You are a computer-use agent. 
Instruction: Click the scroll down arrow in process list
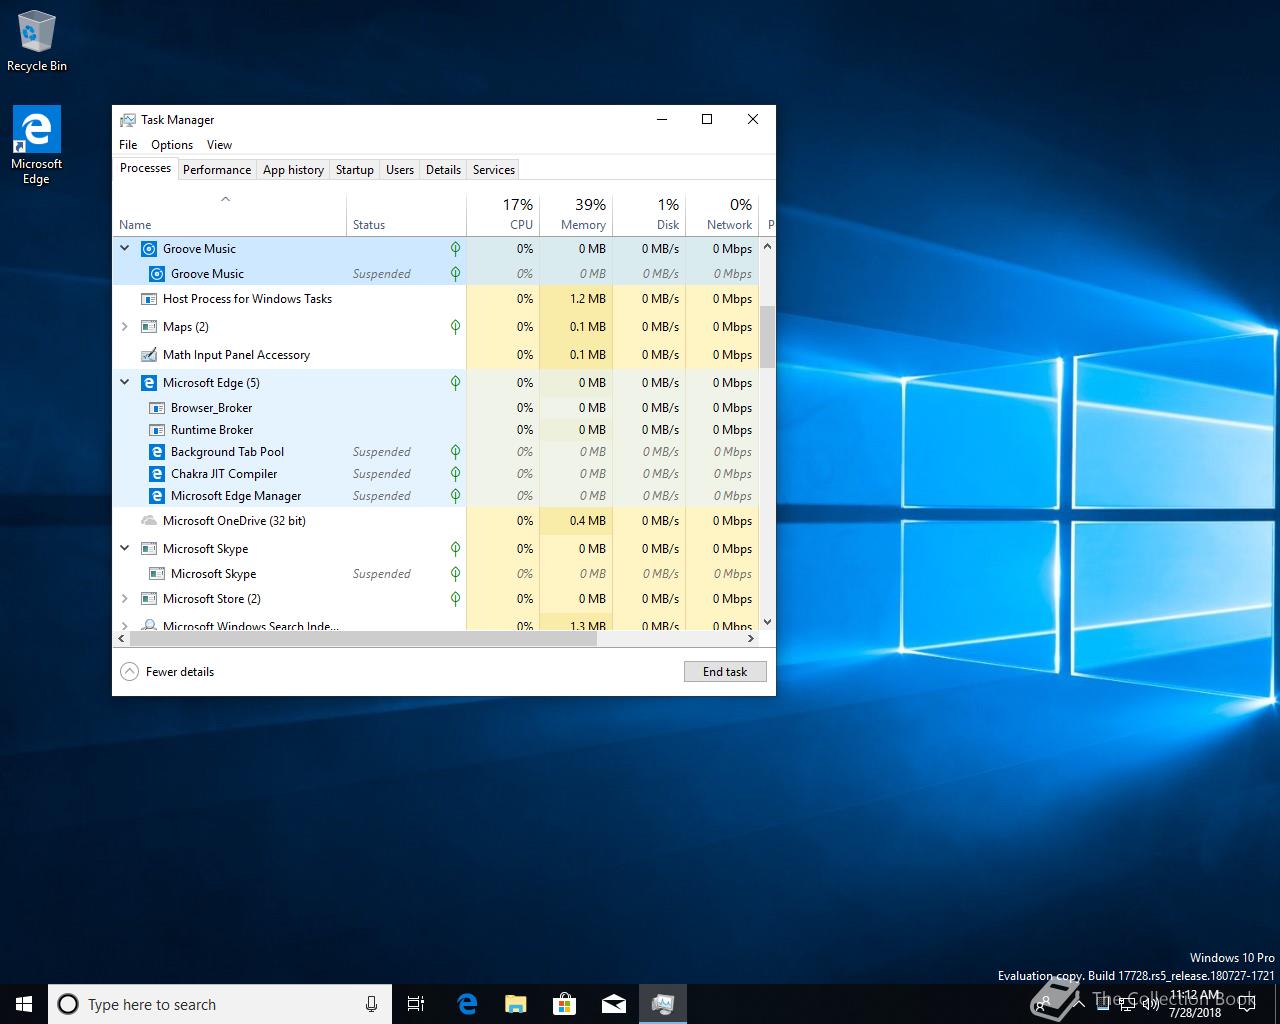[768, 622]
